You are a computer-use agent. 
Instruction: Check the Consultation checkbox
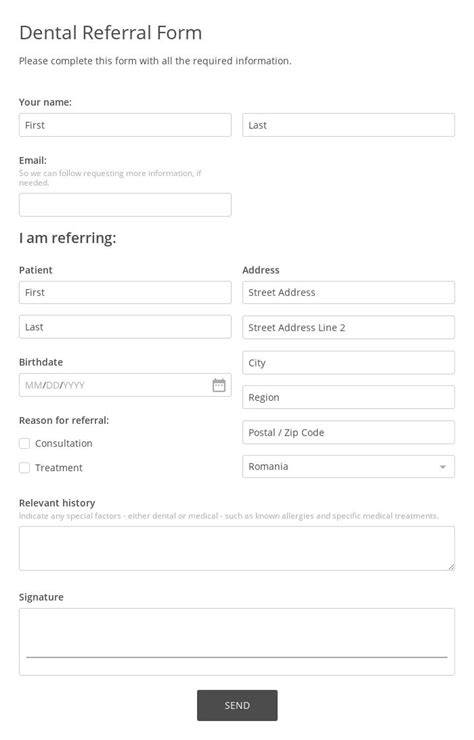pyautogui.click(x=25, y=443)
